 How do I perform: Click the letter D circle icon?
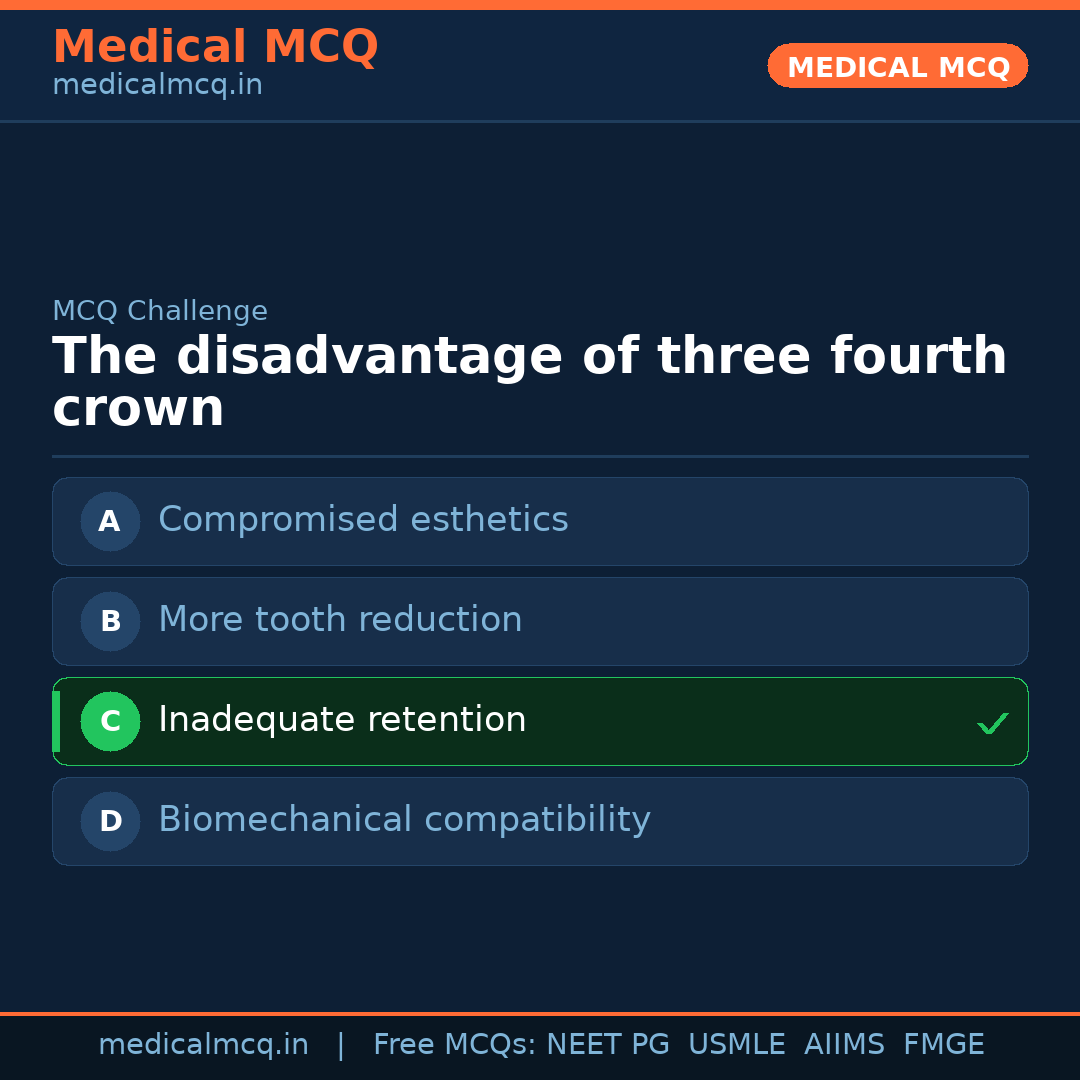[x=110, y=821]
